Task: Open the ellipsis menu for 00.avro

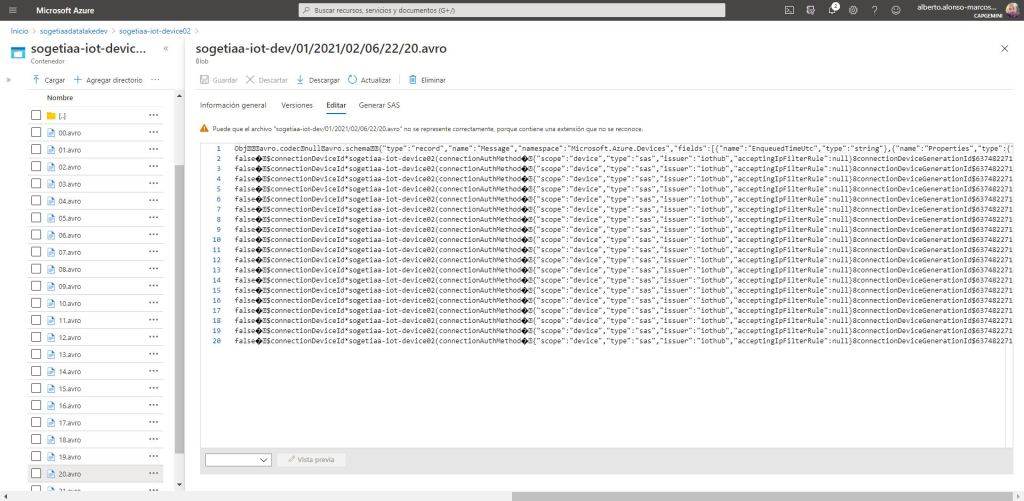Action: [x=153, y=132]
